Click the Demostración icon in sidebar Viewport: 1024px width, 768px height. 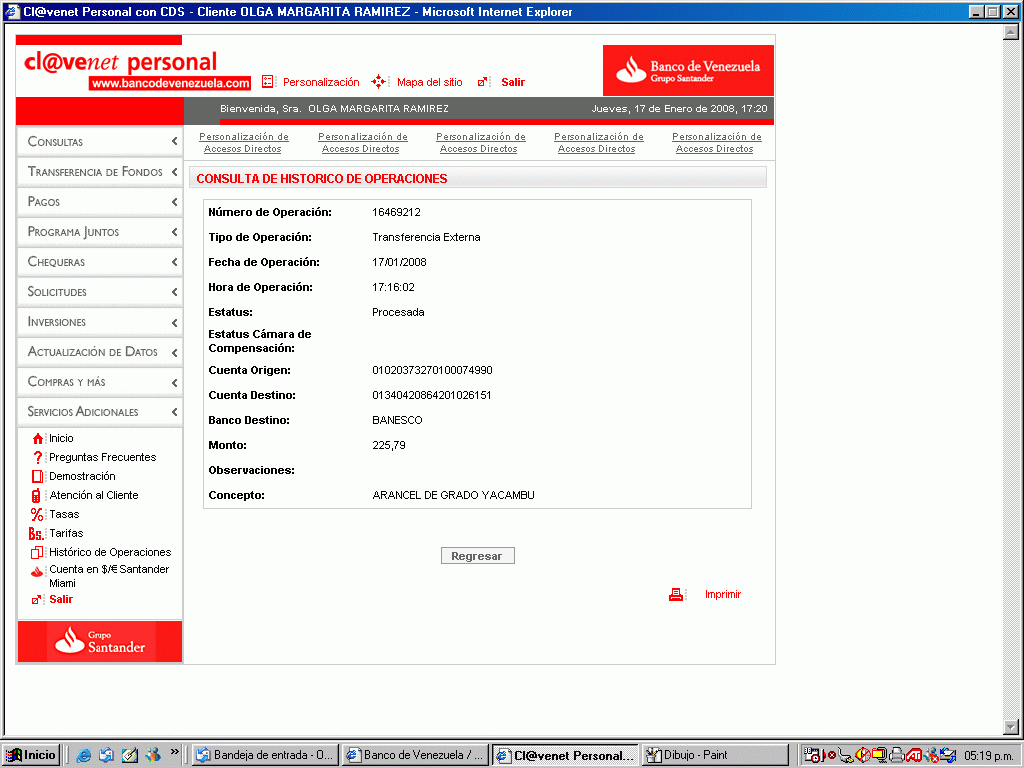click(38, 476)
